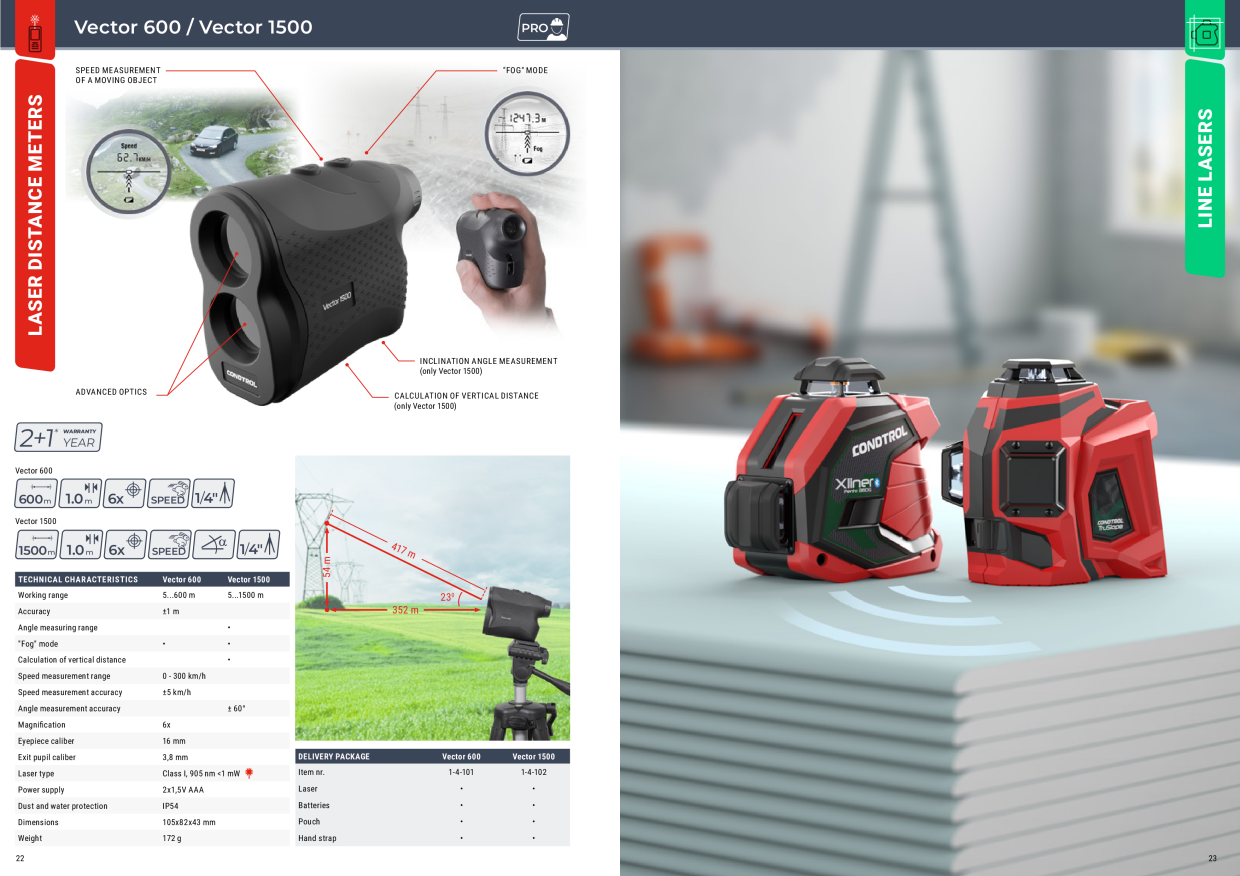This screenshot has width=1240, height=876.
Task: Click the 'DELIVERY PACKAGE' table header
Action: pyautogui.click(x=334, y=756)
